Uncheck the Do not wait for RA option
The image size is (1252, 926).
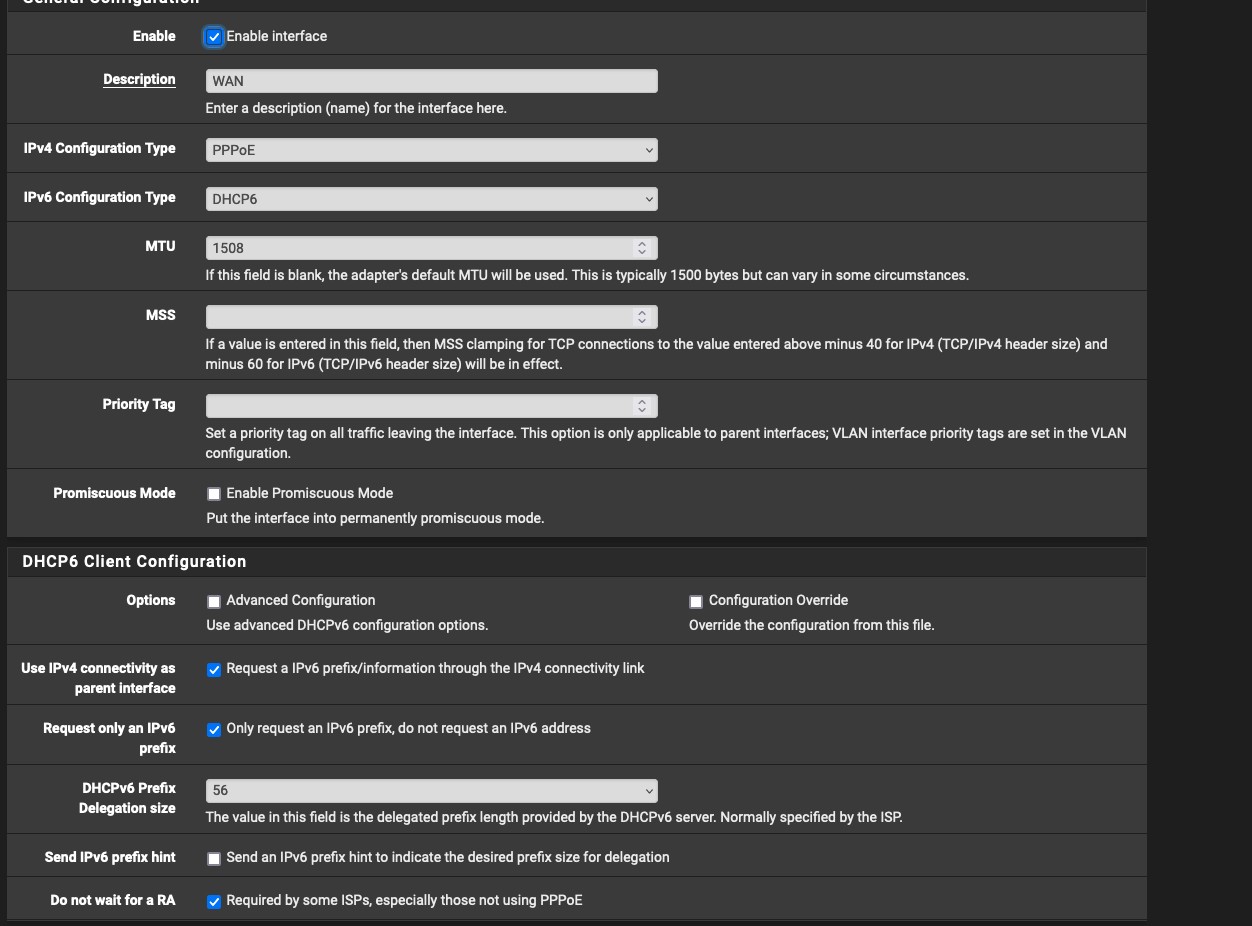(214, 902)
